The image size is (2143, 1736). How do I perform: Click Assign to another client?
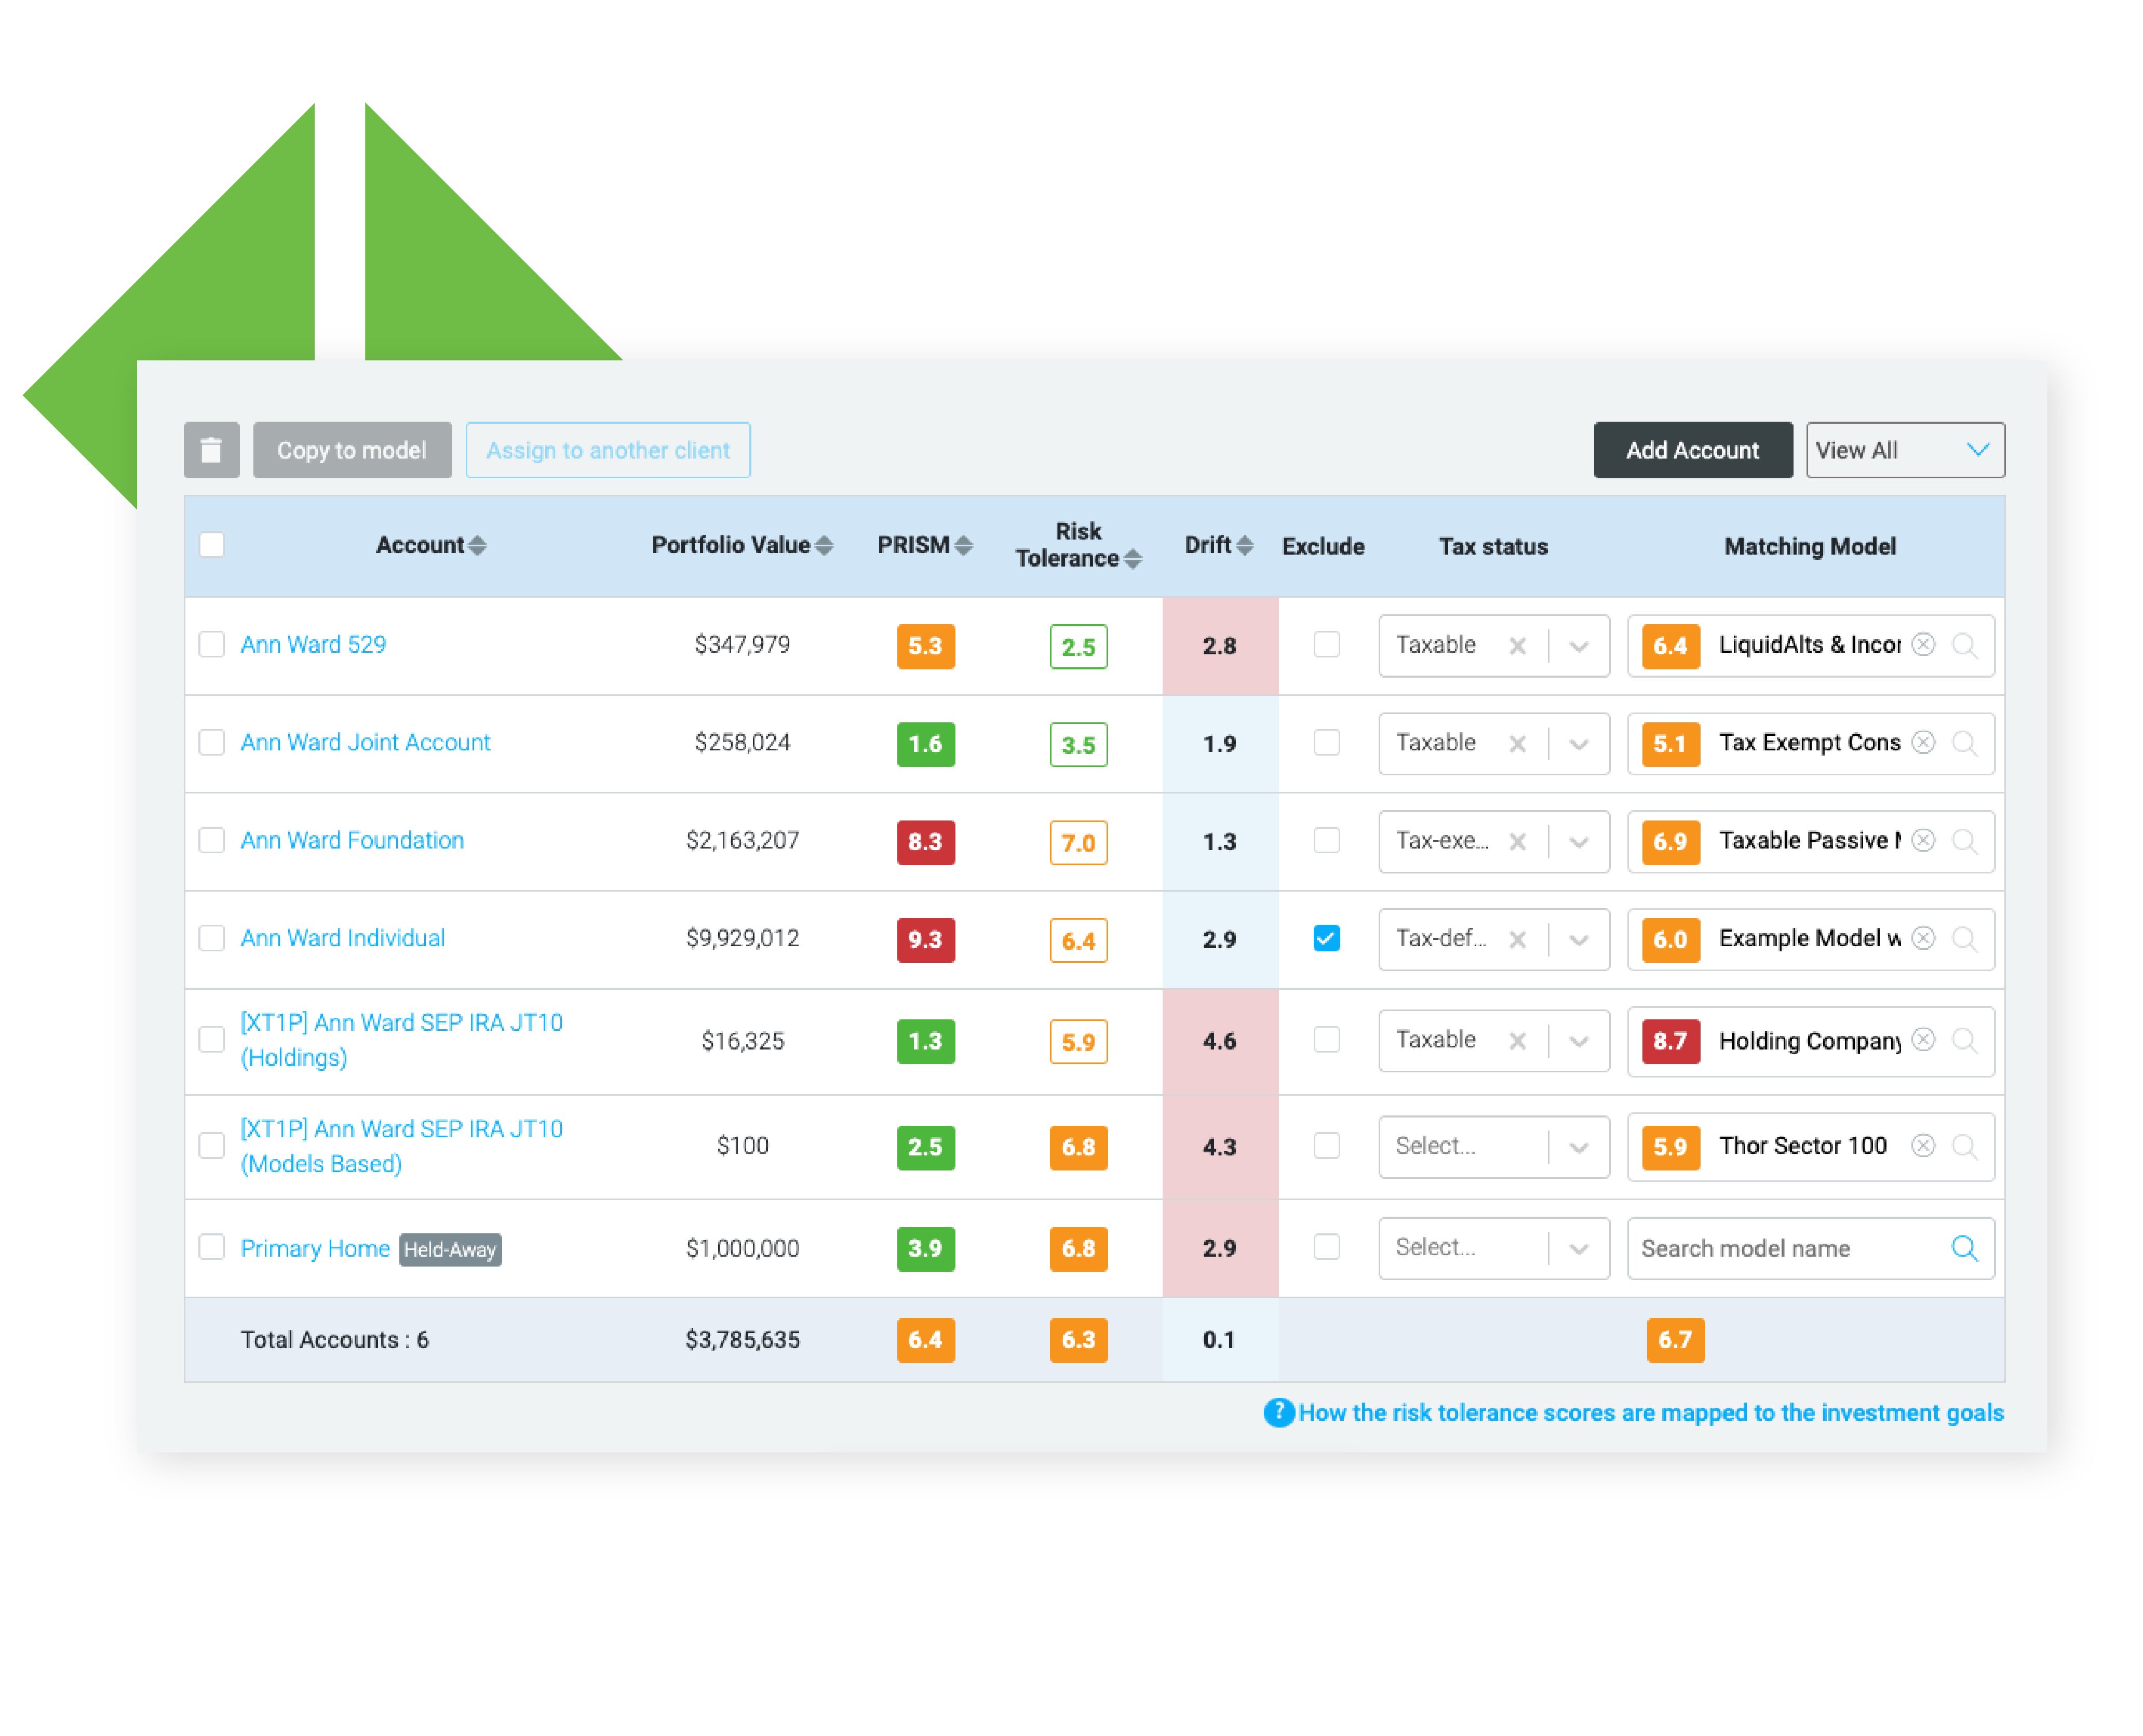tap(607, 450)
